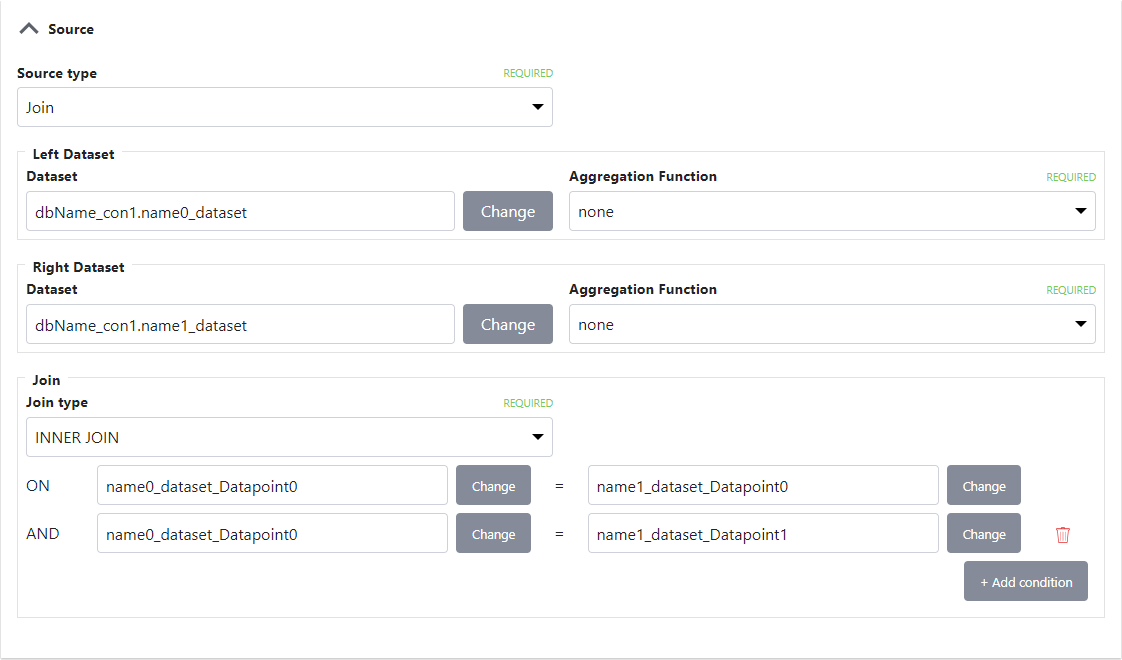Image resolution: width=1122 pixels, height=660 pixels.
Task: Open Left Dataset Aggregation Function dropdown
Action: [x=832, y=211]
